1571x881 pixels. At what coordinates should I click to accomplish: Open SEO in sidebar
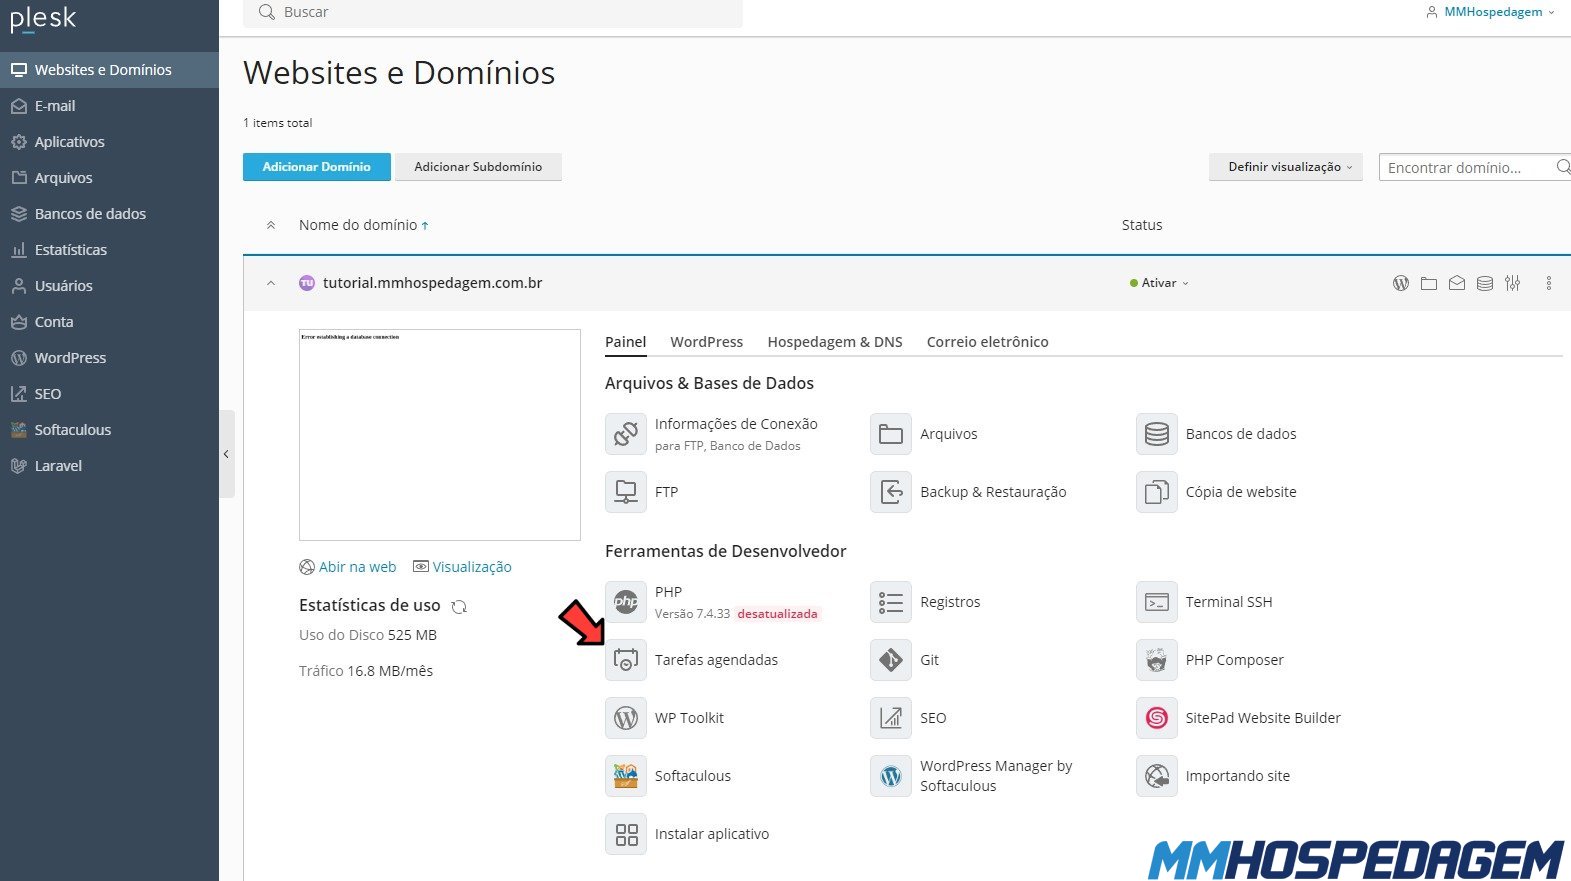pos(109,394)
